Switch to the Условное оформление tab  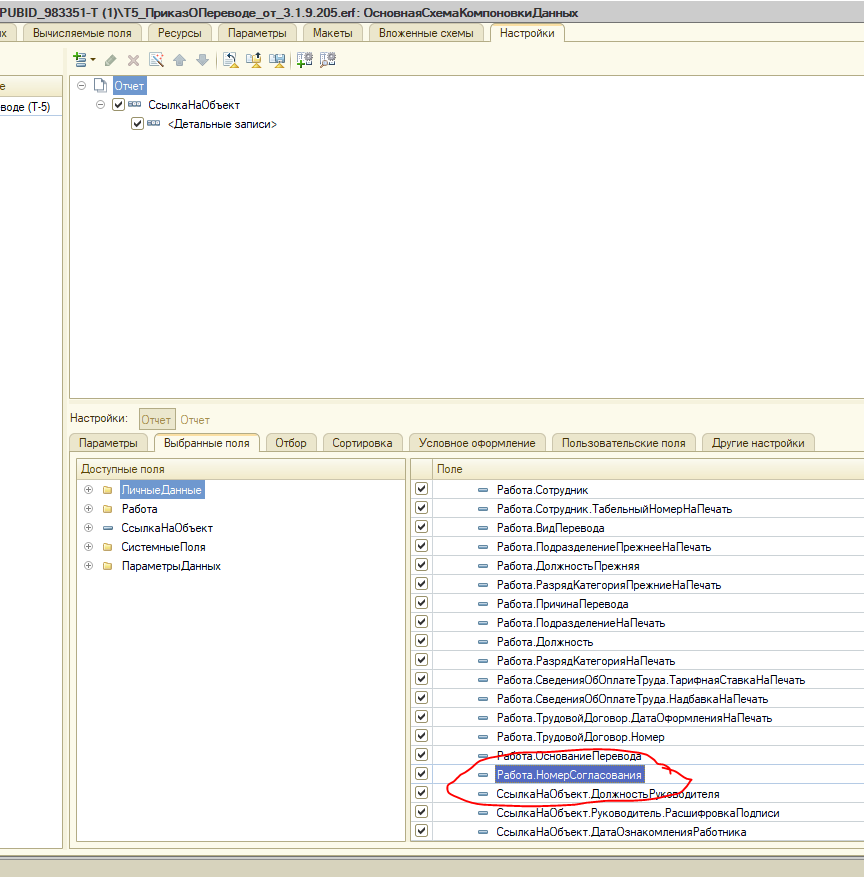tap(477, 443)
